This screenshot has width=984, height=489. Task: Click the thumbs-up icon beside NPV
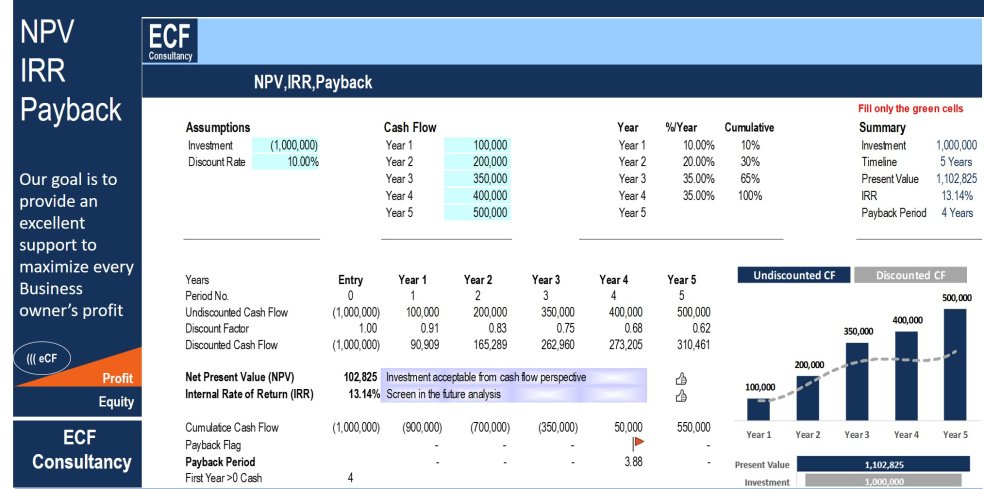(x=682, y=378)
